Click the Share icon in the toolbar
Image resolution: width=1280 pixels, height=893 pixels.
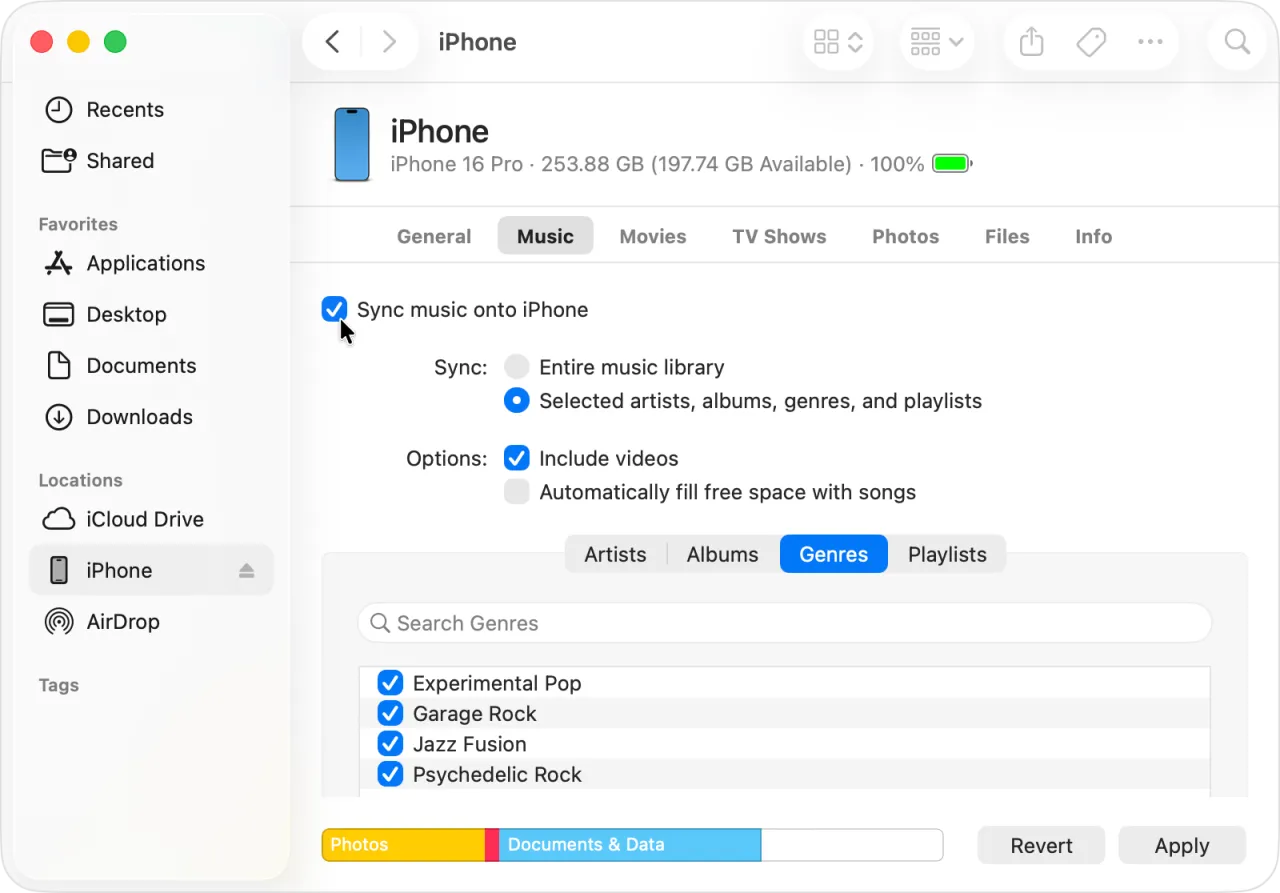click(1030, 42)
